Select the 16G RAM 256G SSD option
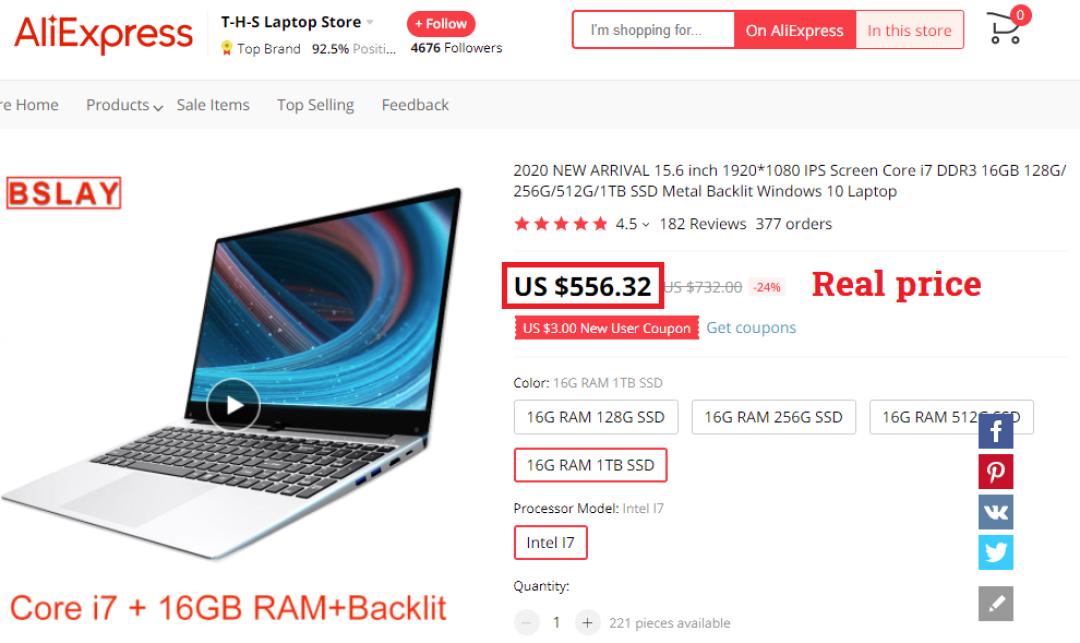The width and height of the screenshot is (1080, 643). pyautogui.click(x=773, y=417)
